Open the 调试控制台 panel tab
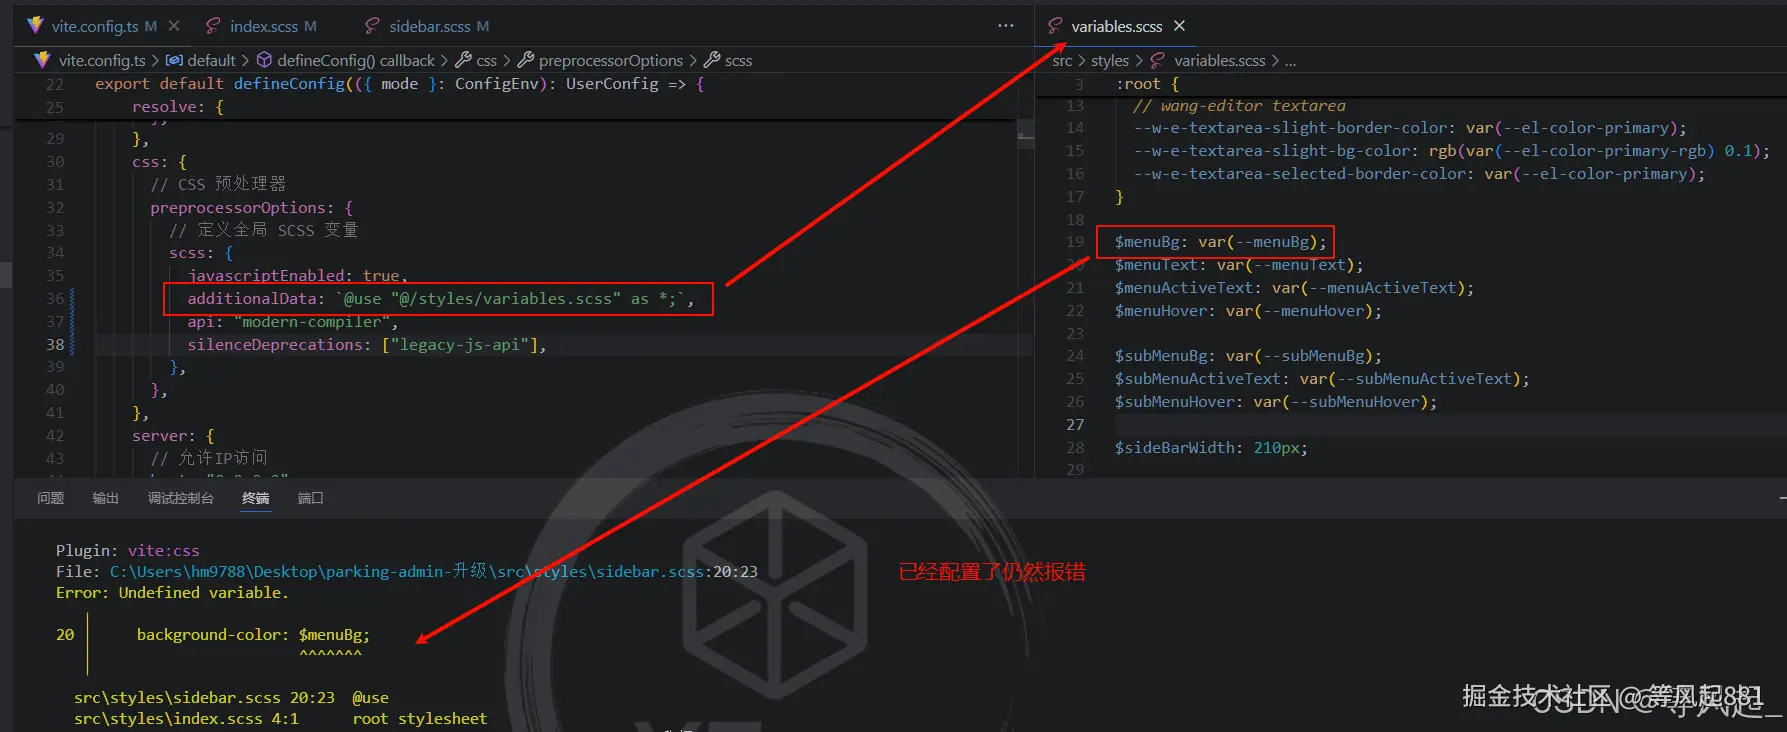Viewport: 1787px width, 732px height. pyautogui.click(x=180, y=498)
